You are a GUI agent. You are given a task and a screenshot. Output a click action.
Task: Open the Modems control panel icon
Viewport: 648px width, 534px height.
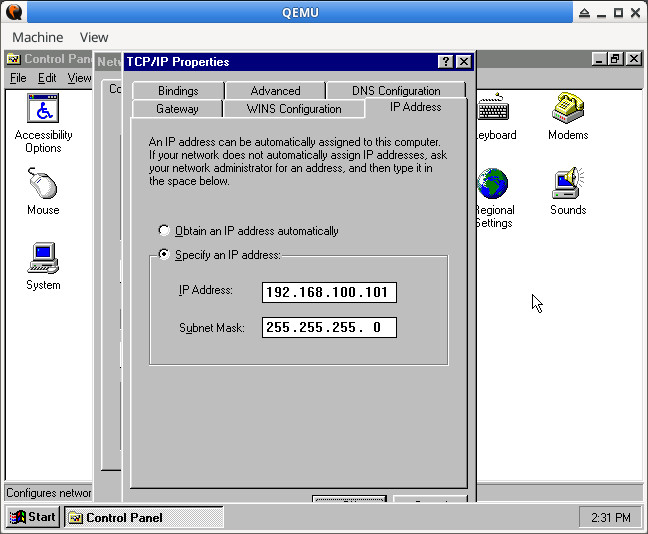[567, 110]
